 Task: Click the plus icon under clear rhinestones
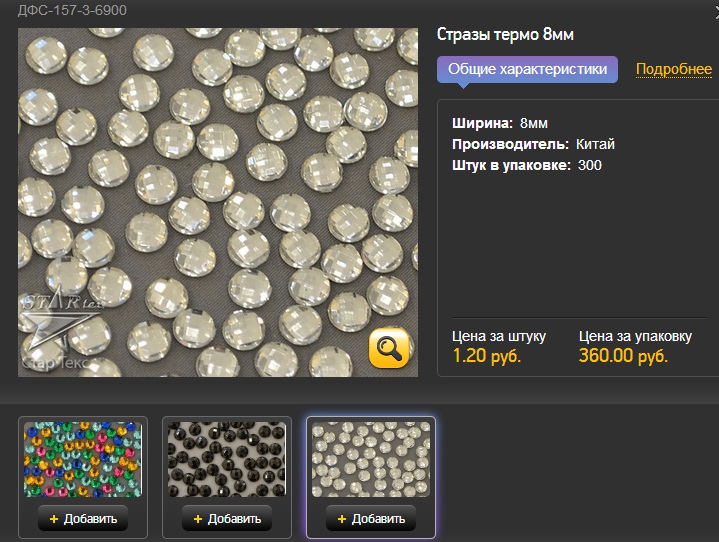coord(342,519)
